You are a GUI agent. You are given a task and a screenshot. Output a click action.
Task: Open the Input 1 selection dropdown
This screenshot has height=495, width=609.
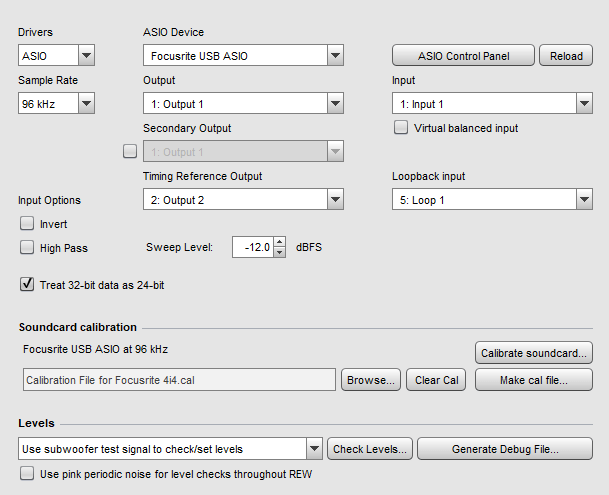tap(492, 103)
